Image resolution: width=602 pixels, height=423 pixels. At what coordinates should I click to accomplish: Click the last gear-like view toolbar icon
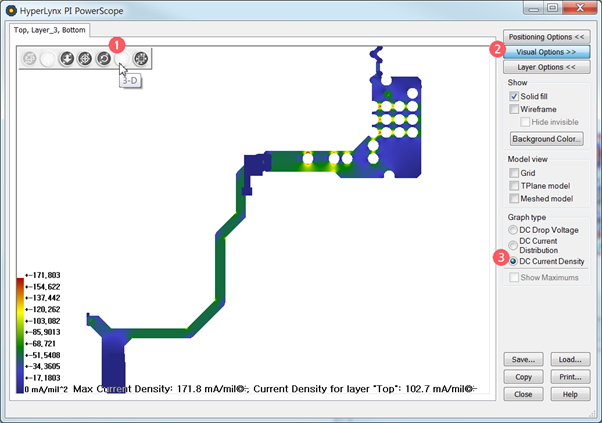point(141,59)
